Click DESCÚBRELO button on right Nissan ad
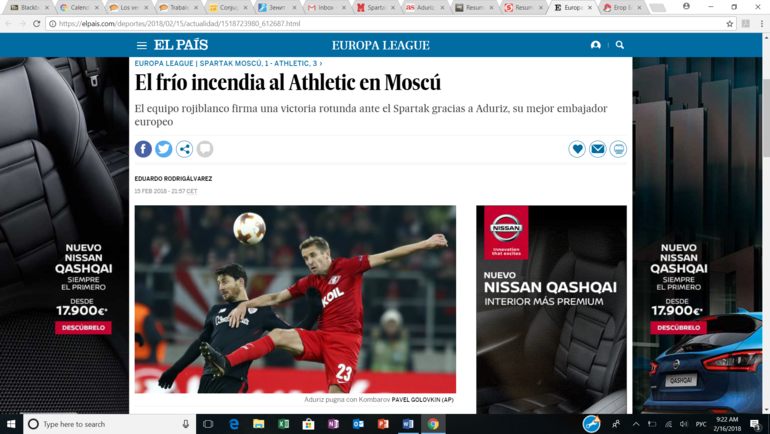Screen dimensions: 770x434 [678, 327]
